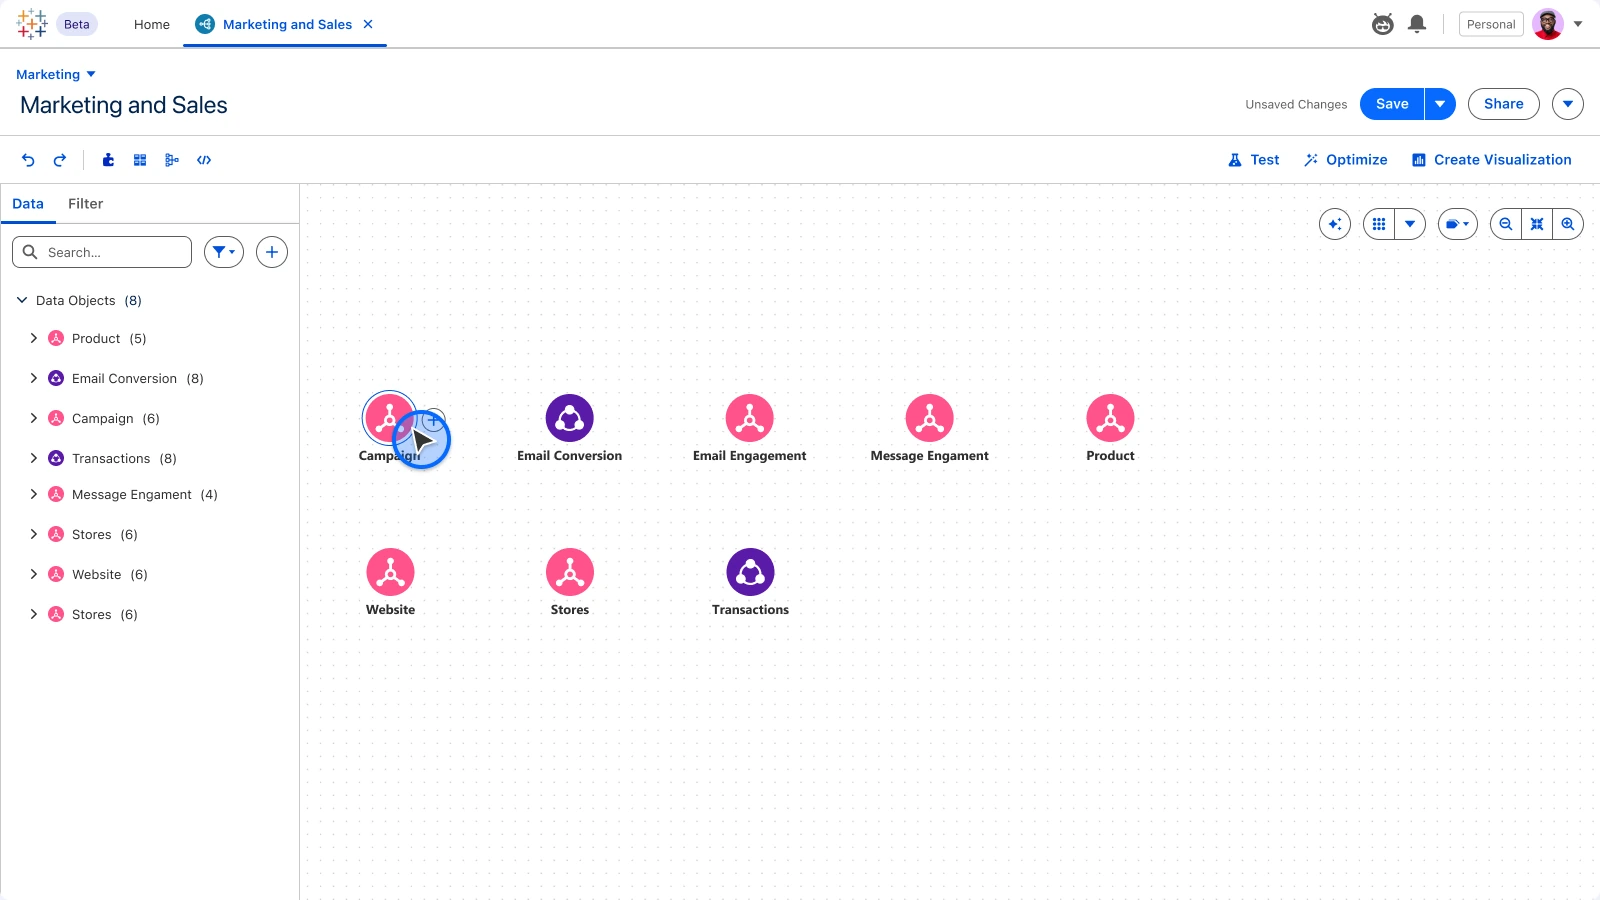This screenshot has width=1600, height=900.
Task: Select the Email Conversion node on canvas
Action: tap(570, 418)
